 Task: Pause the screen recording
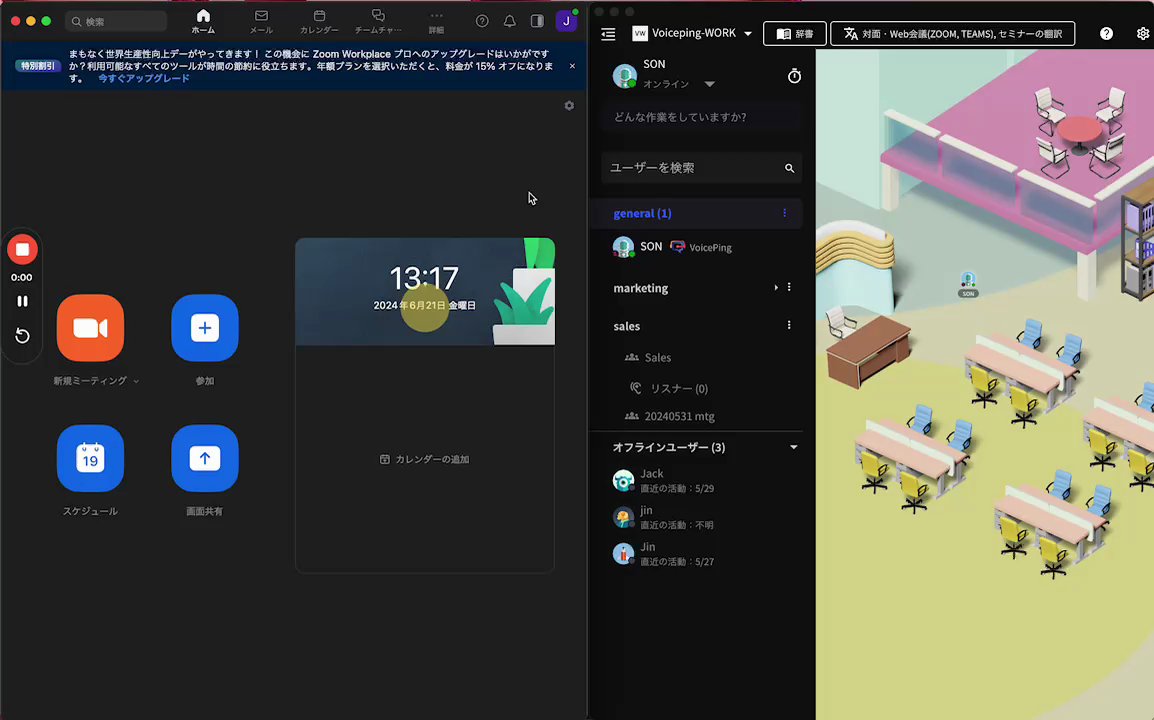point(22,301)
